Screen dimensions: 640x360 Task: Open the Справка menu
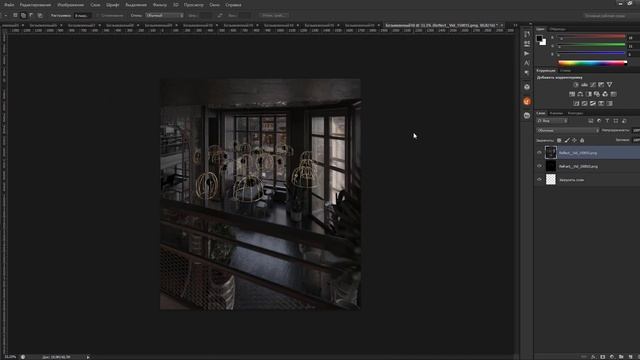(233, 5)
